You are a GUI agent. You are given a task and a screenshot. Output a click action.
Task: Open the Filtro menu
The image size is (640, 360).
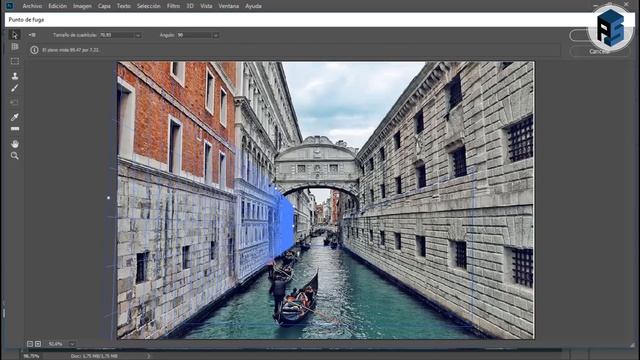click(173, 6)
